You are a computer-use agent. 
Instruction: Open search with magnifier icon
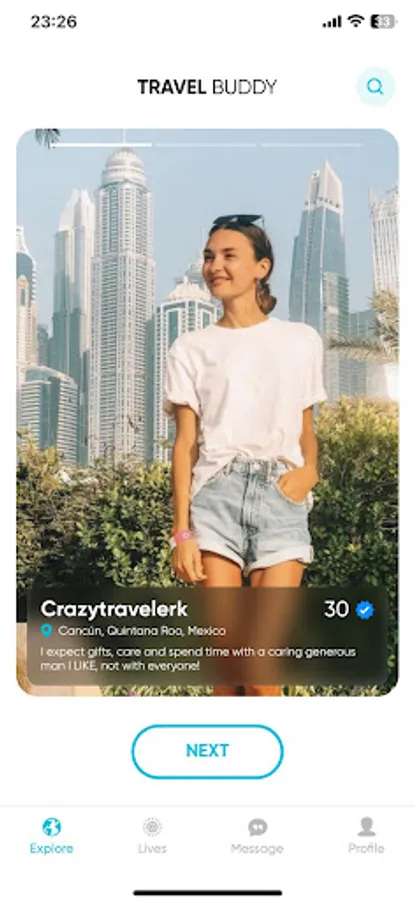tap(375, 87)
